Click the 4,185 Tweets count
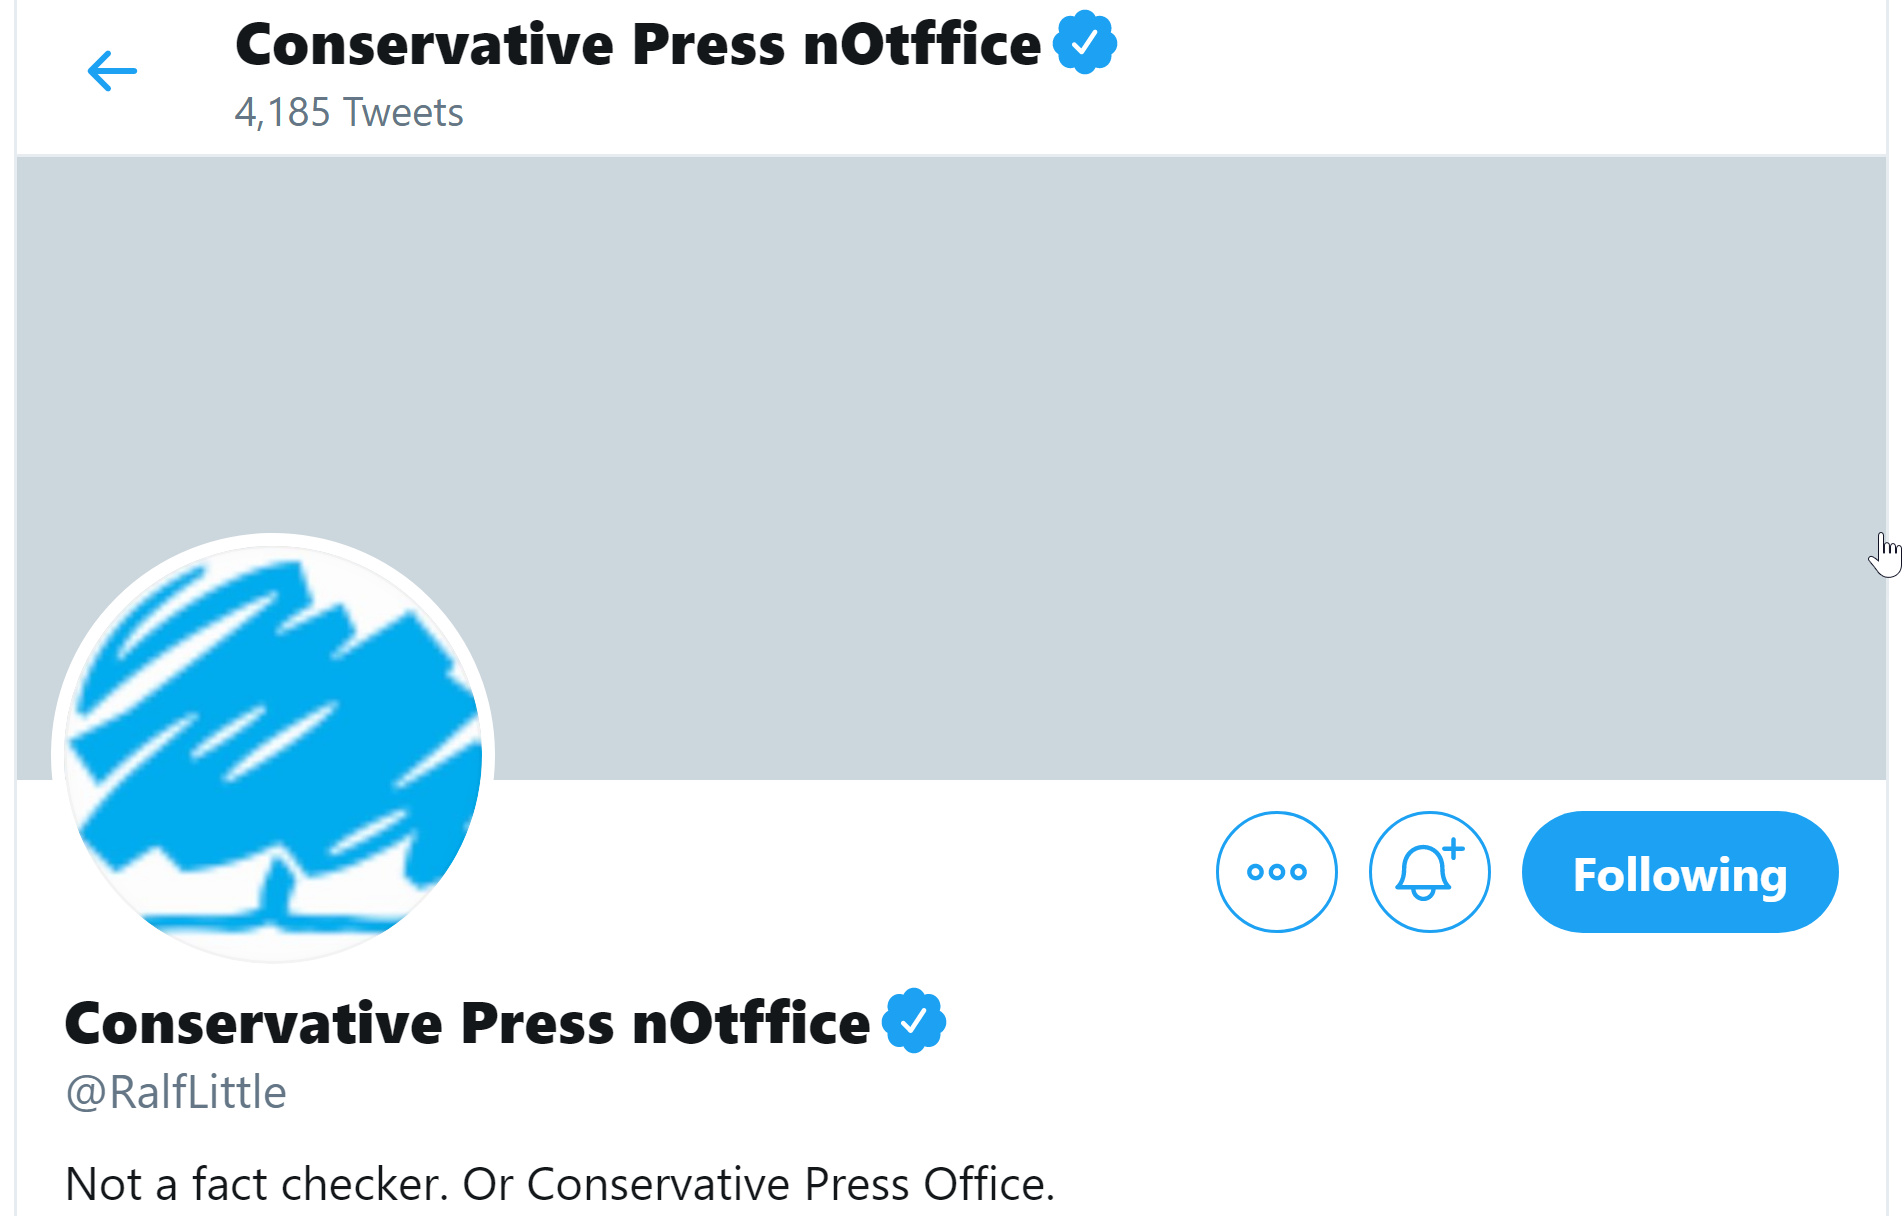 point(349,112)
